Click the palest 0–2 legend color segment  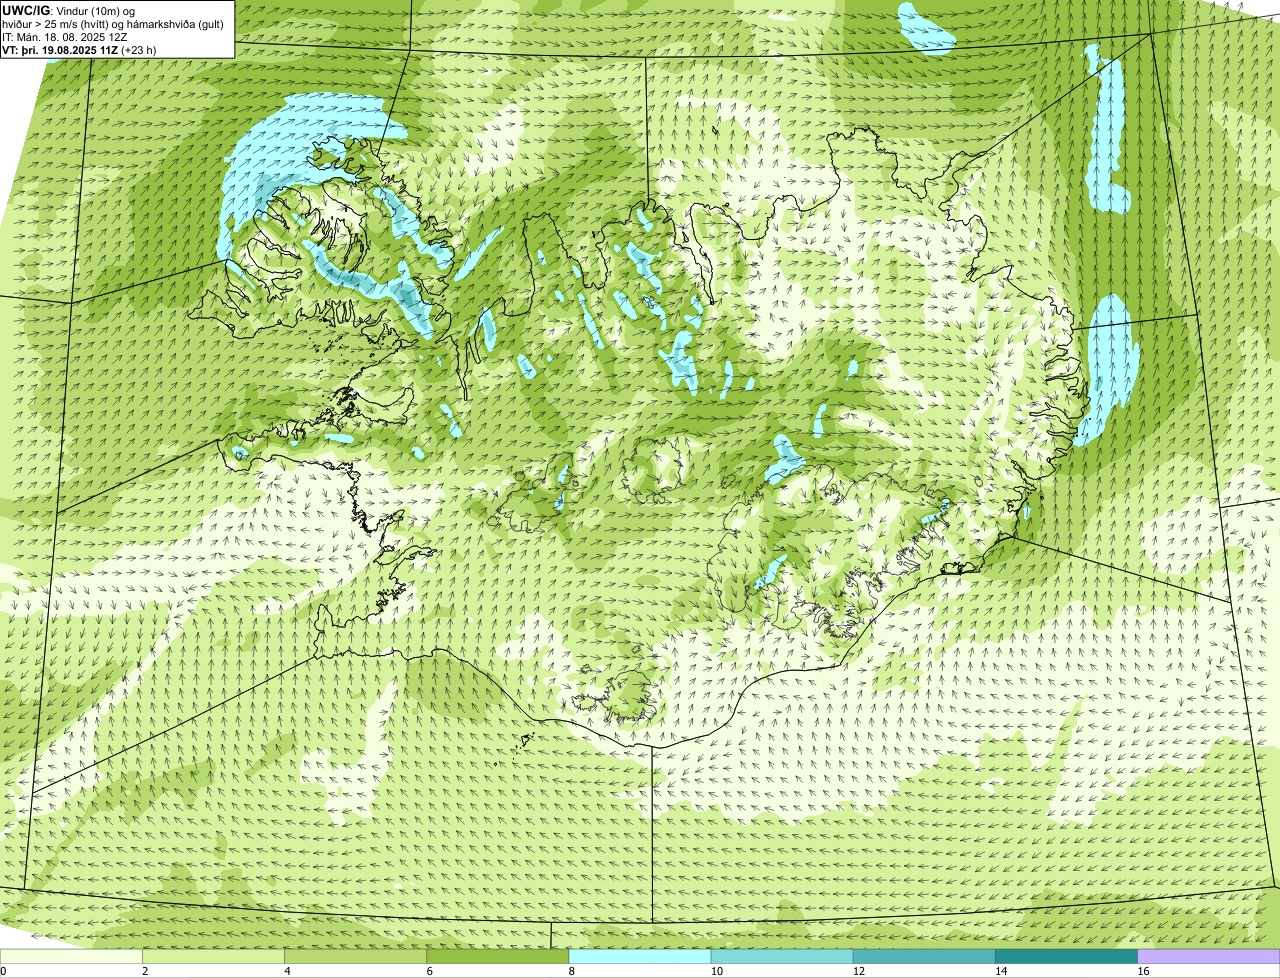(x=71, y=956)
